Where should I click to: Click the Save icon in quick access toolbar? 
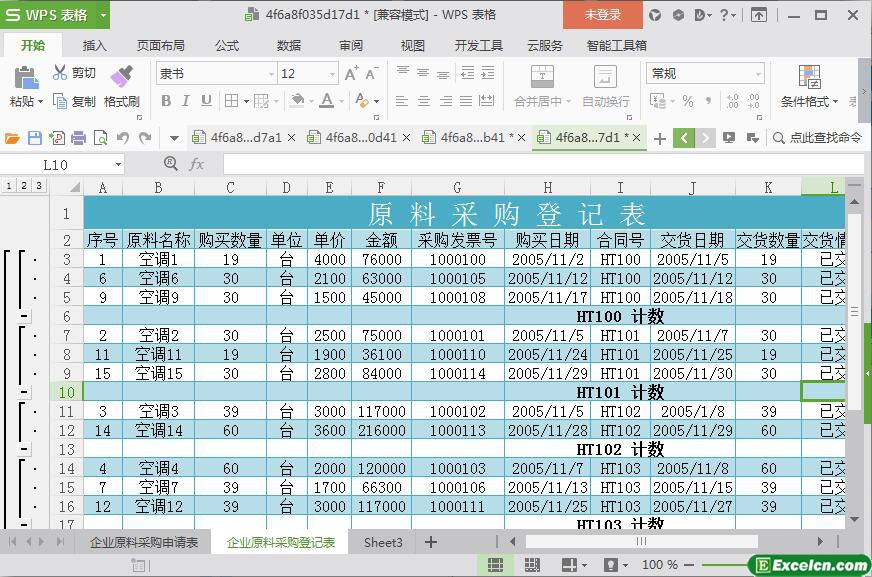coord(35,138)
